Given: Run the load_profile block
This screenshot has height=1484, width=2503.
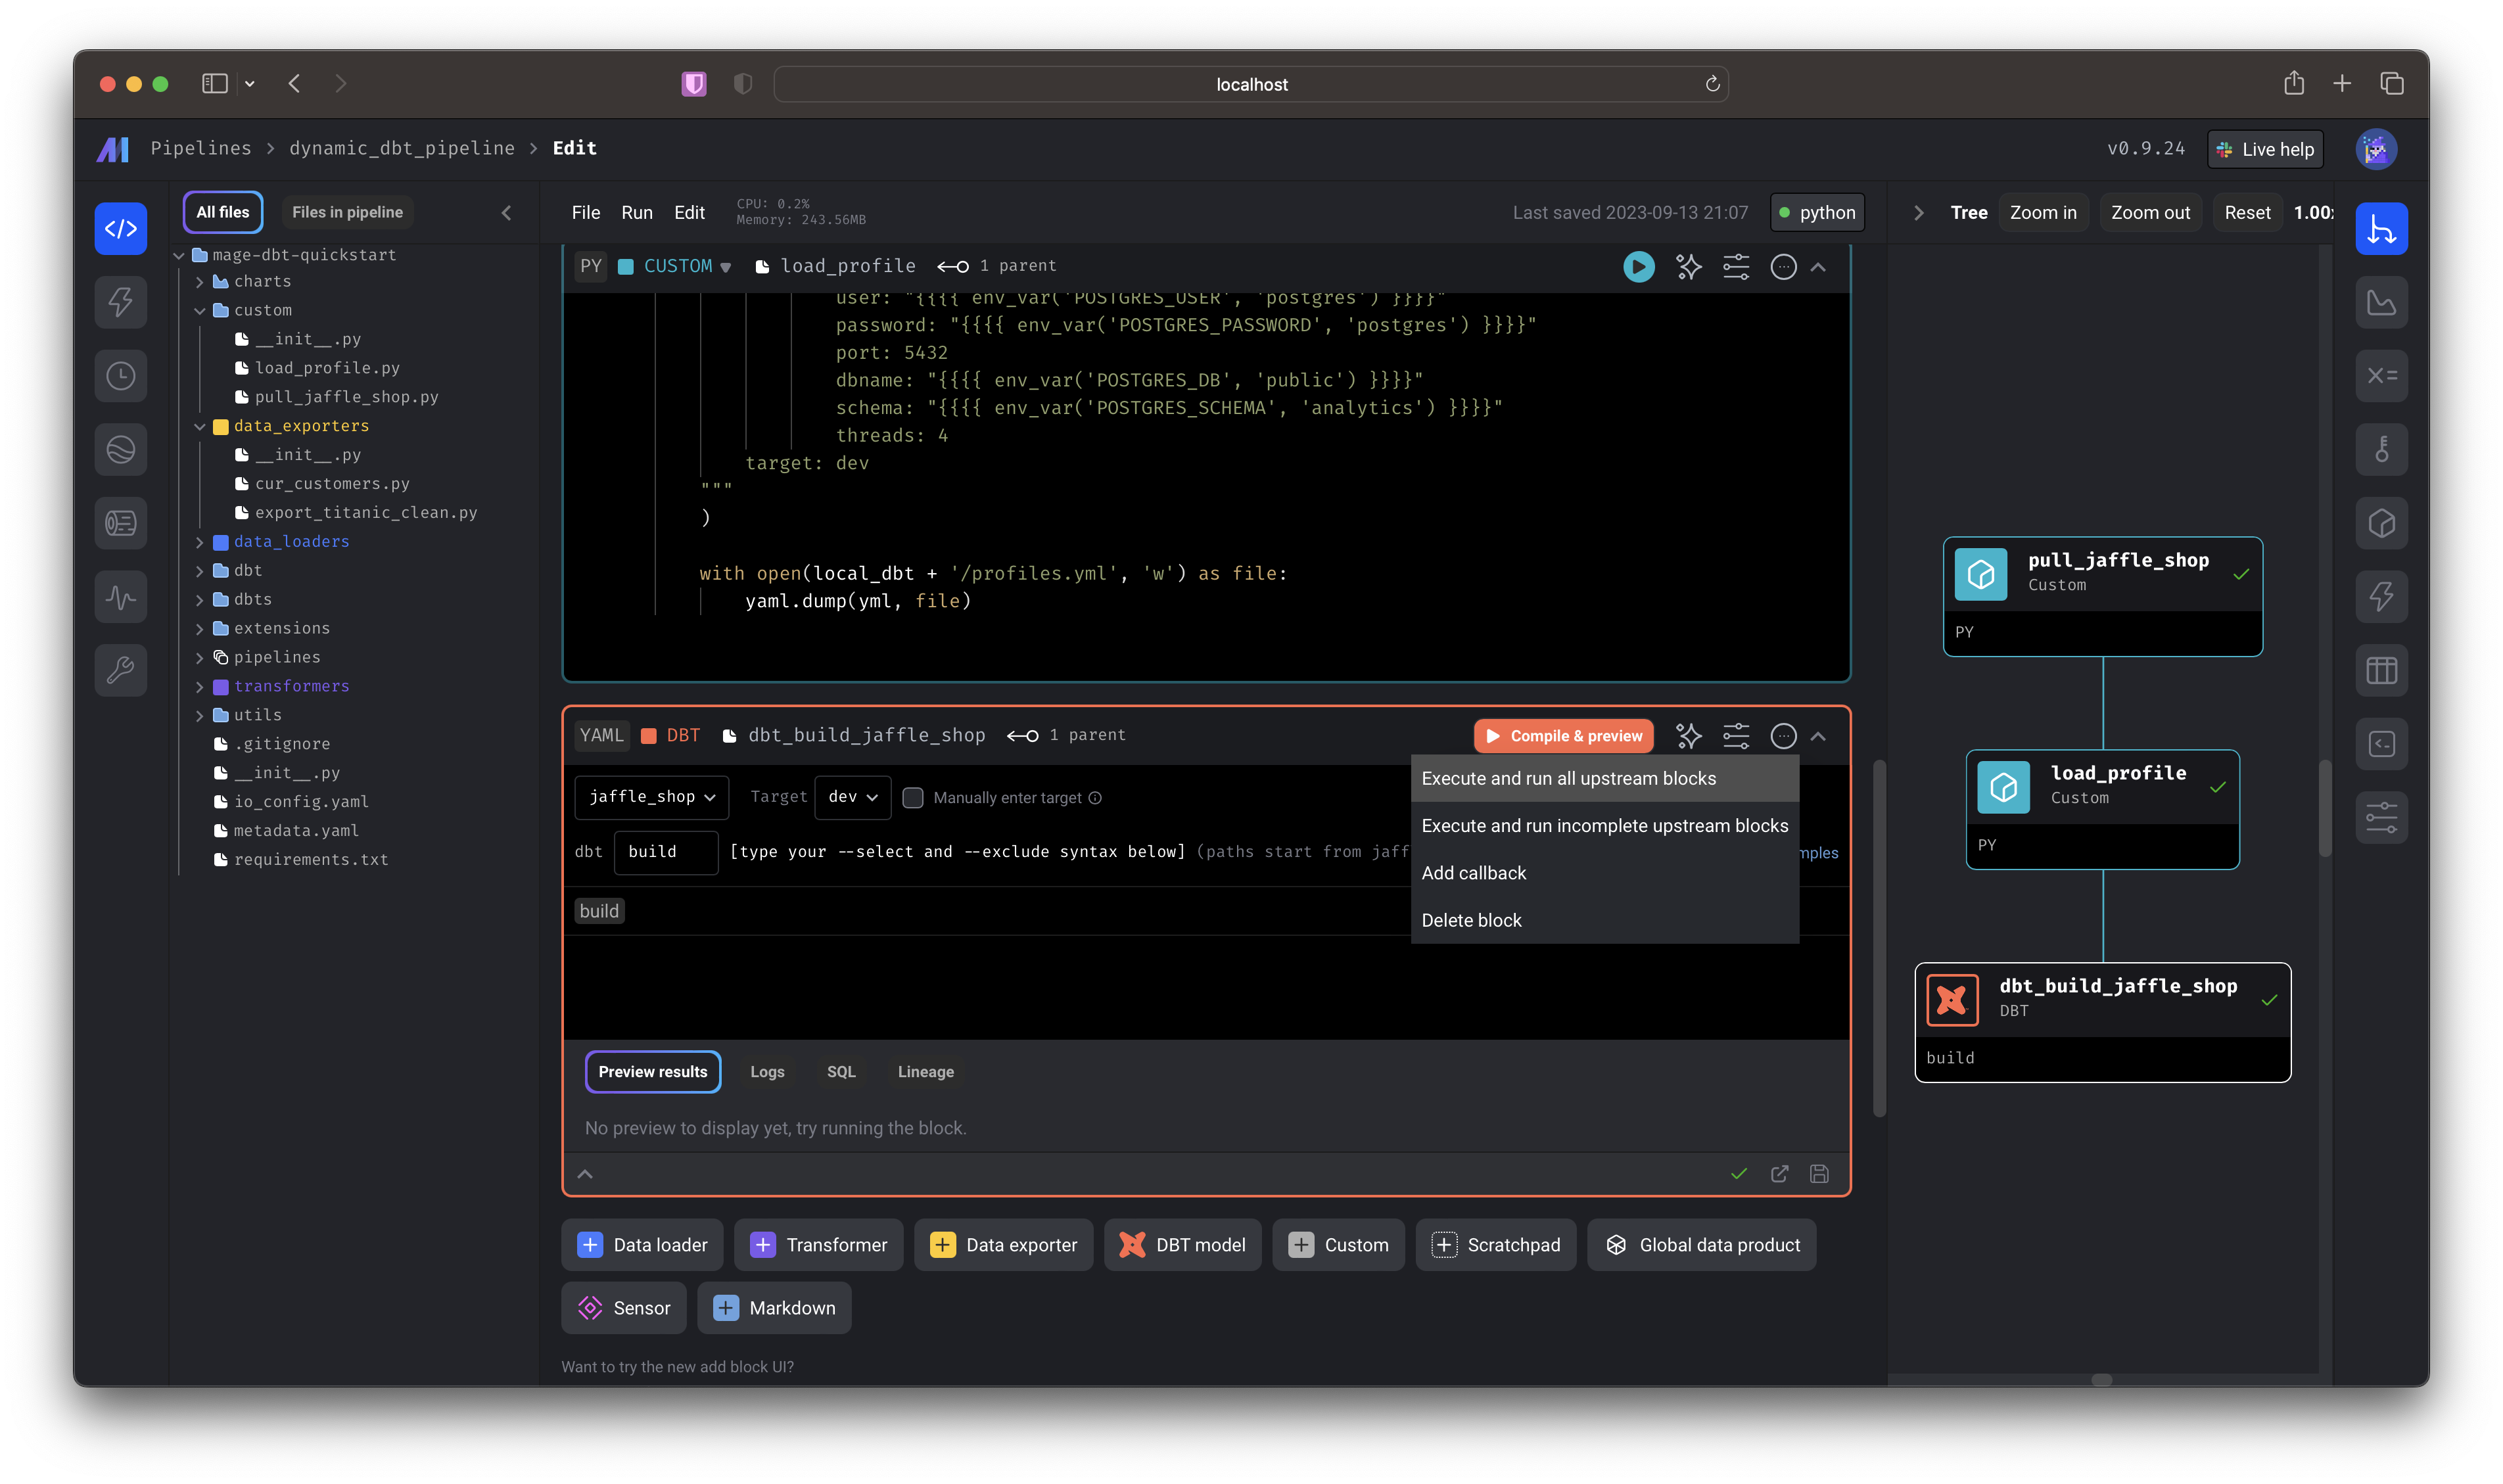Looking at the screenshot, I should coord(1638,267).
